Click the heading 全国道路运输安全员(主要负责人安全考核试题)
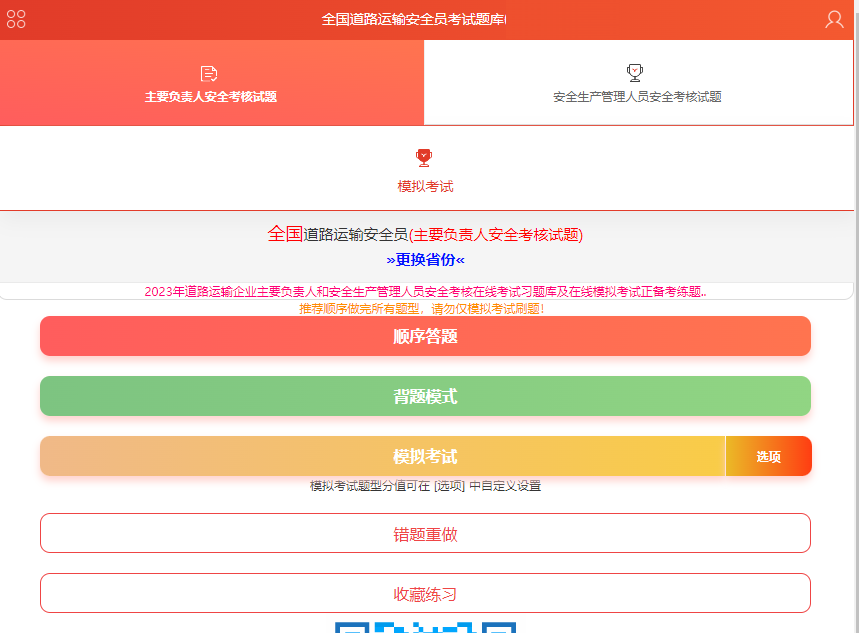 (425, 235)
